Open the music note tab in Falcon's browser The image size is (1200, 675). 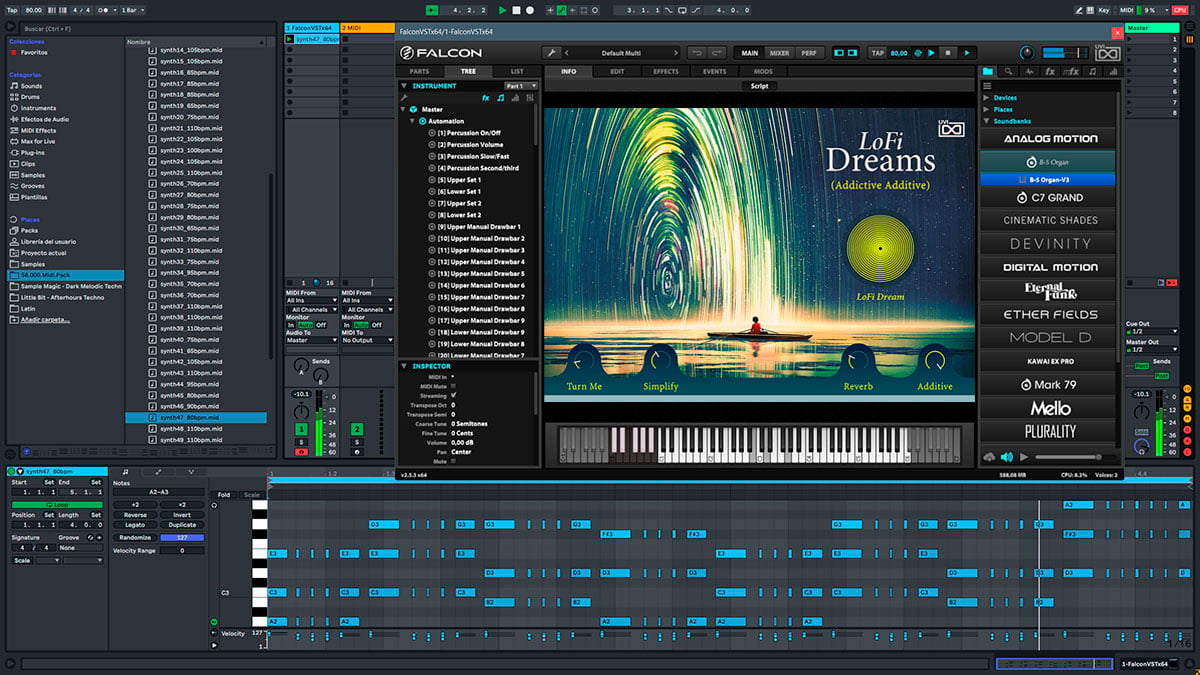pyautogui.click(x=1091, y=71)
